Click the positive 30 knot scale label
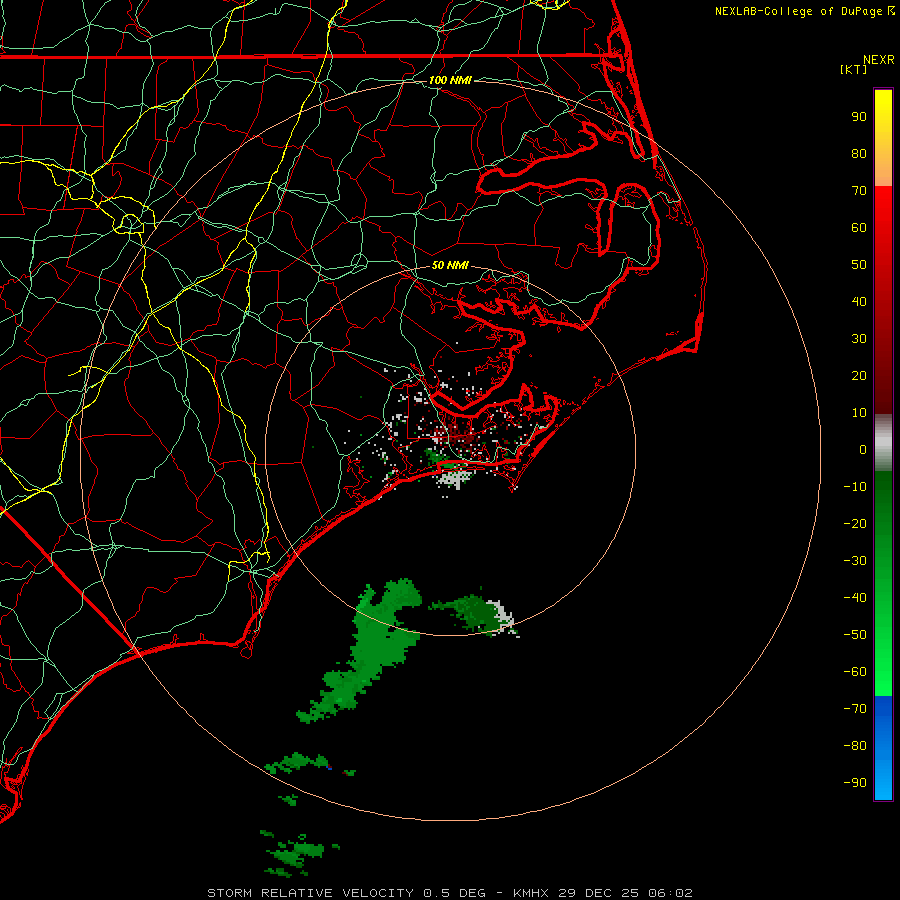Image resolution: width=900 pixels, height=900 pixels. tap(859, 339)
